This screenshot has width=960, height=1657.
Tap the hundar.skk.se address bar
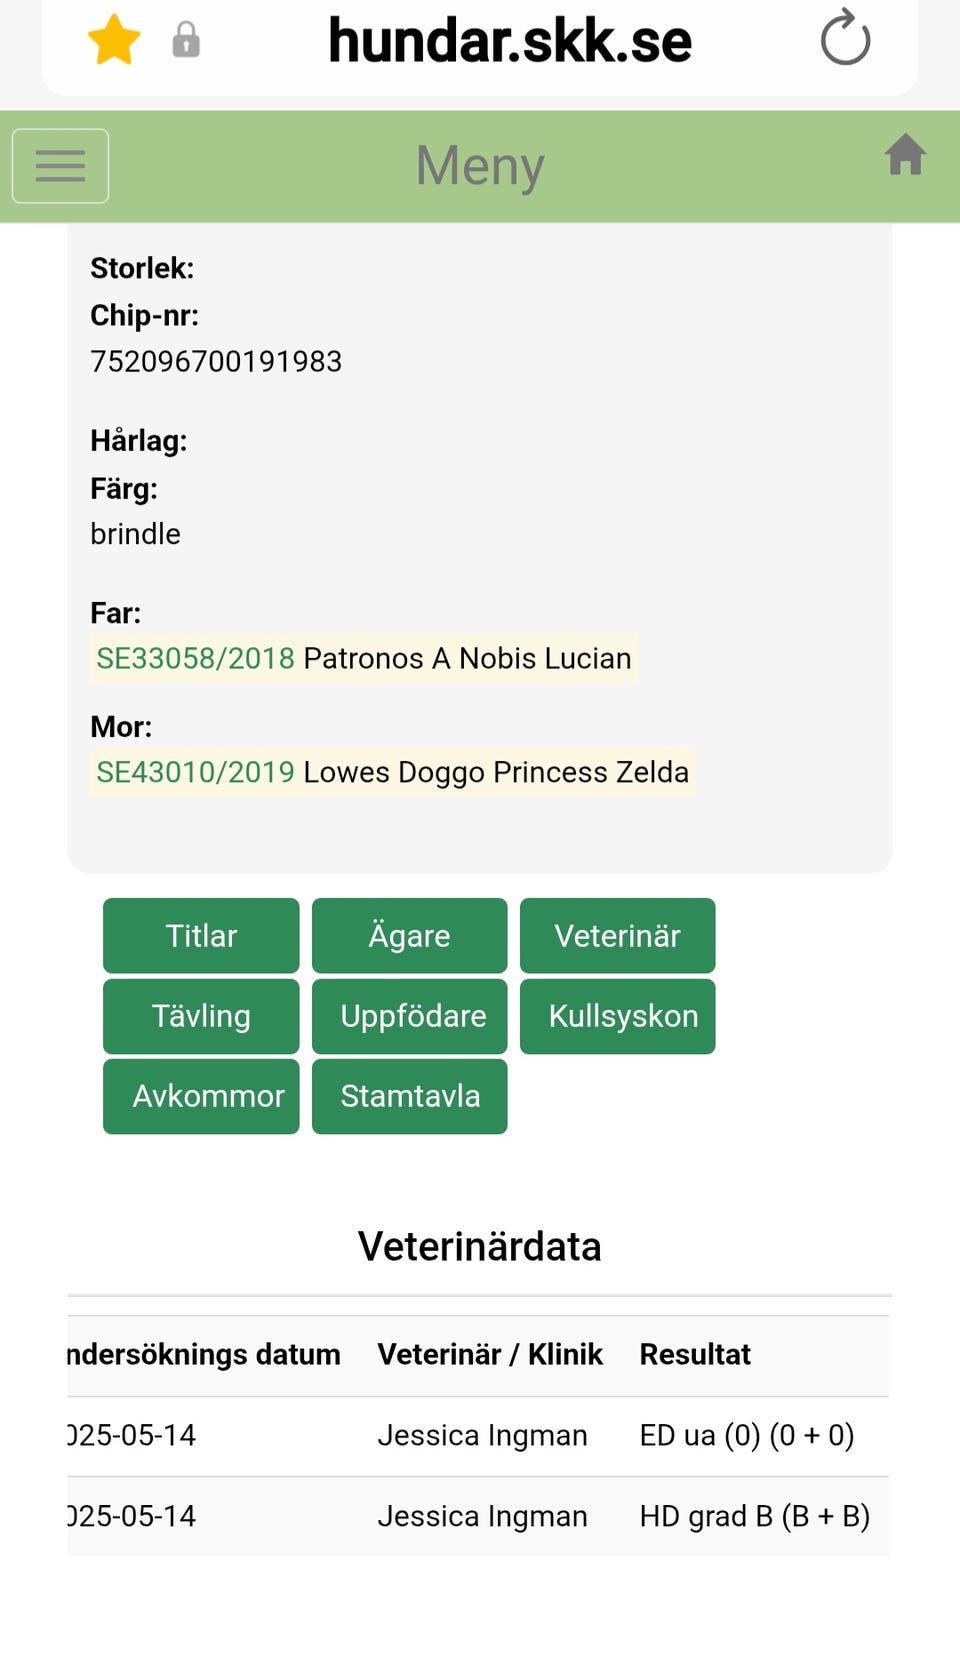click(x=509, y=41)
